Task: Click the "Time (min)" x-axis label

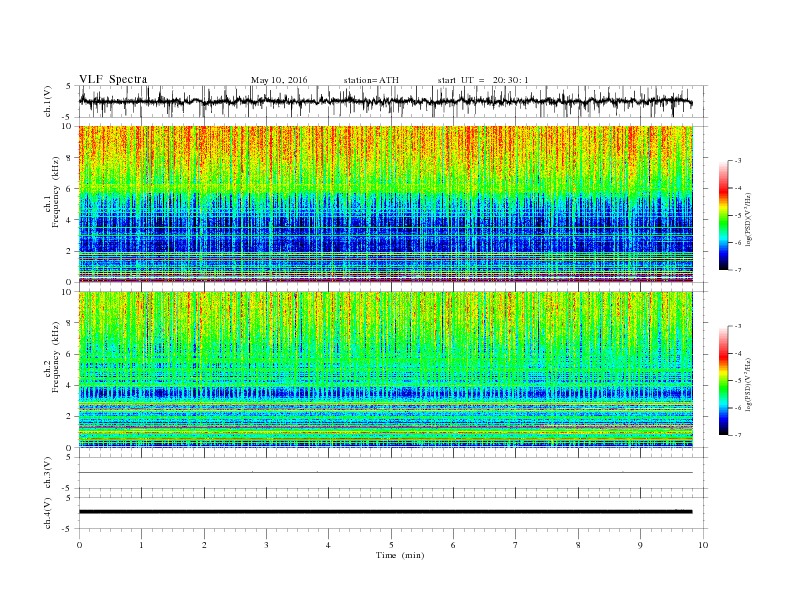Action: (x=400, y=555)
